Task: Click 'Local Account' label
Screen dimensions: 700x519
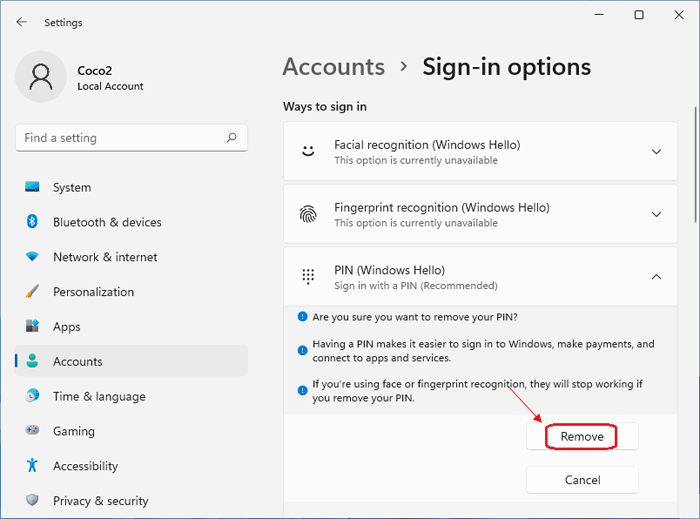Action: (110, 86)
